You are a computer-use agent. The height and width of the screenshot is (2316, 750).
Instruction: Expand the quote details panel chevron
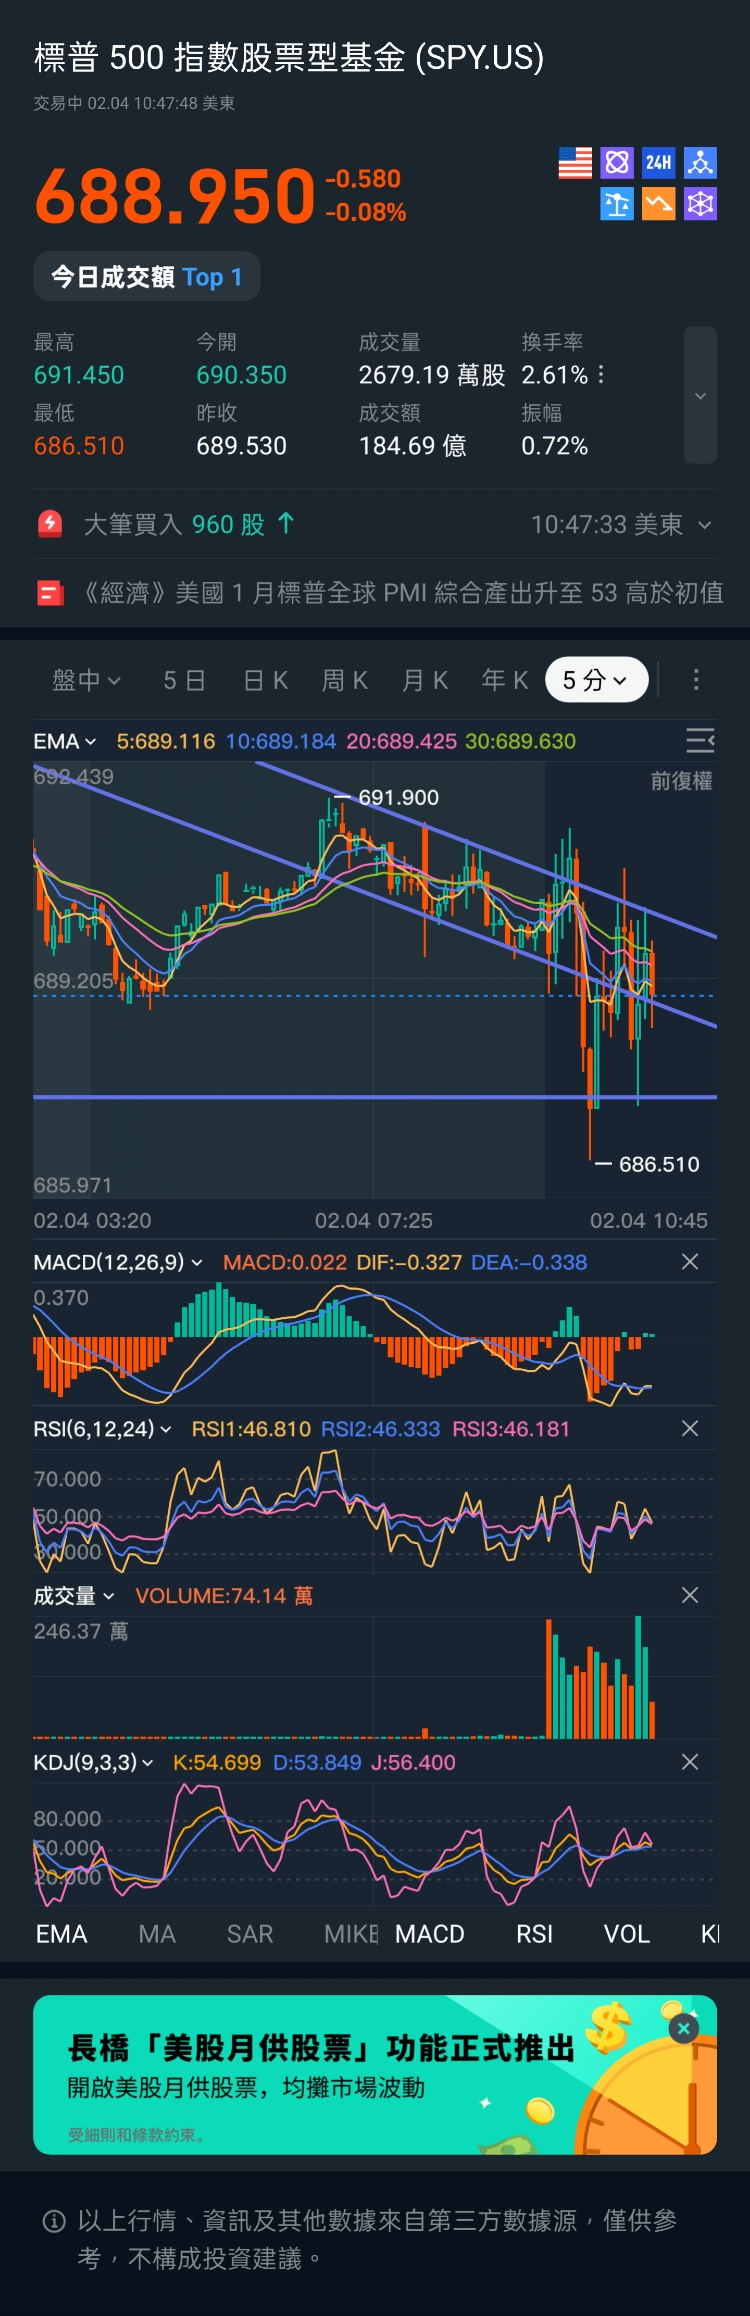[x=700, y=396]
